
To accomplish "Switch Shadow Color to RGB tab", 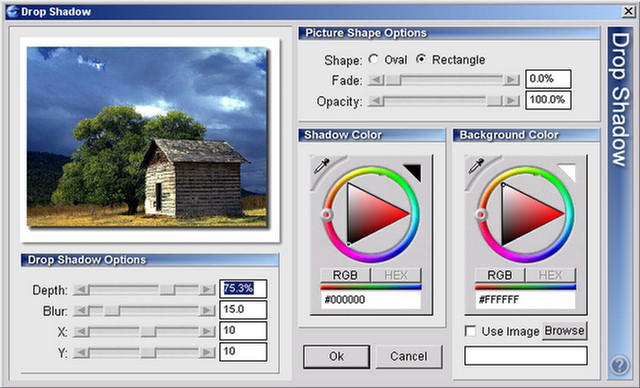I will click(x=345, y=275).
